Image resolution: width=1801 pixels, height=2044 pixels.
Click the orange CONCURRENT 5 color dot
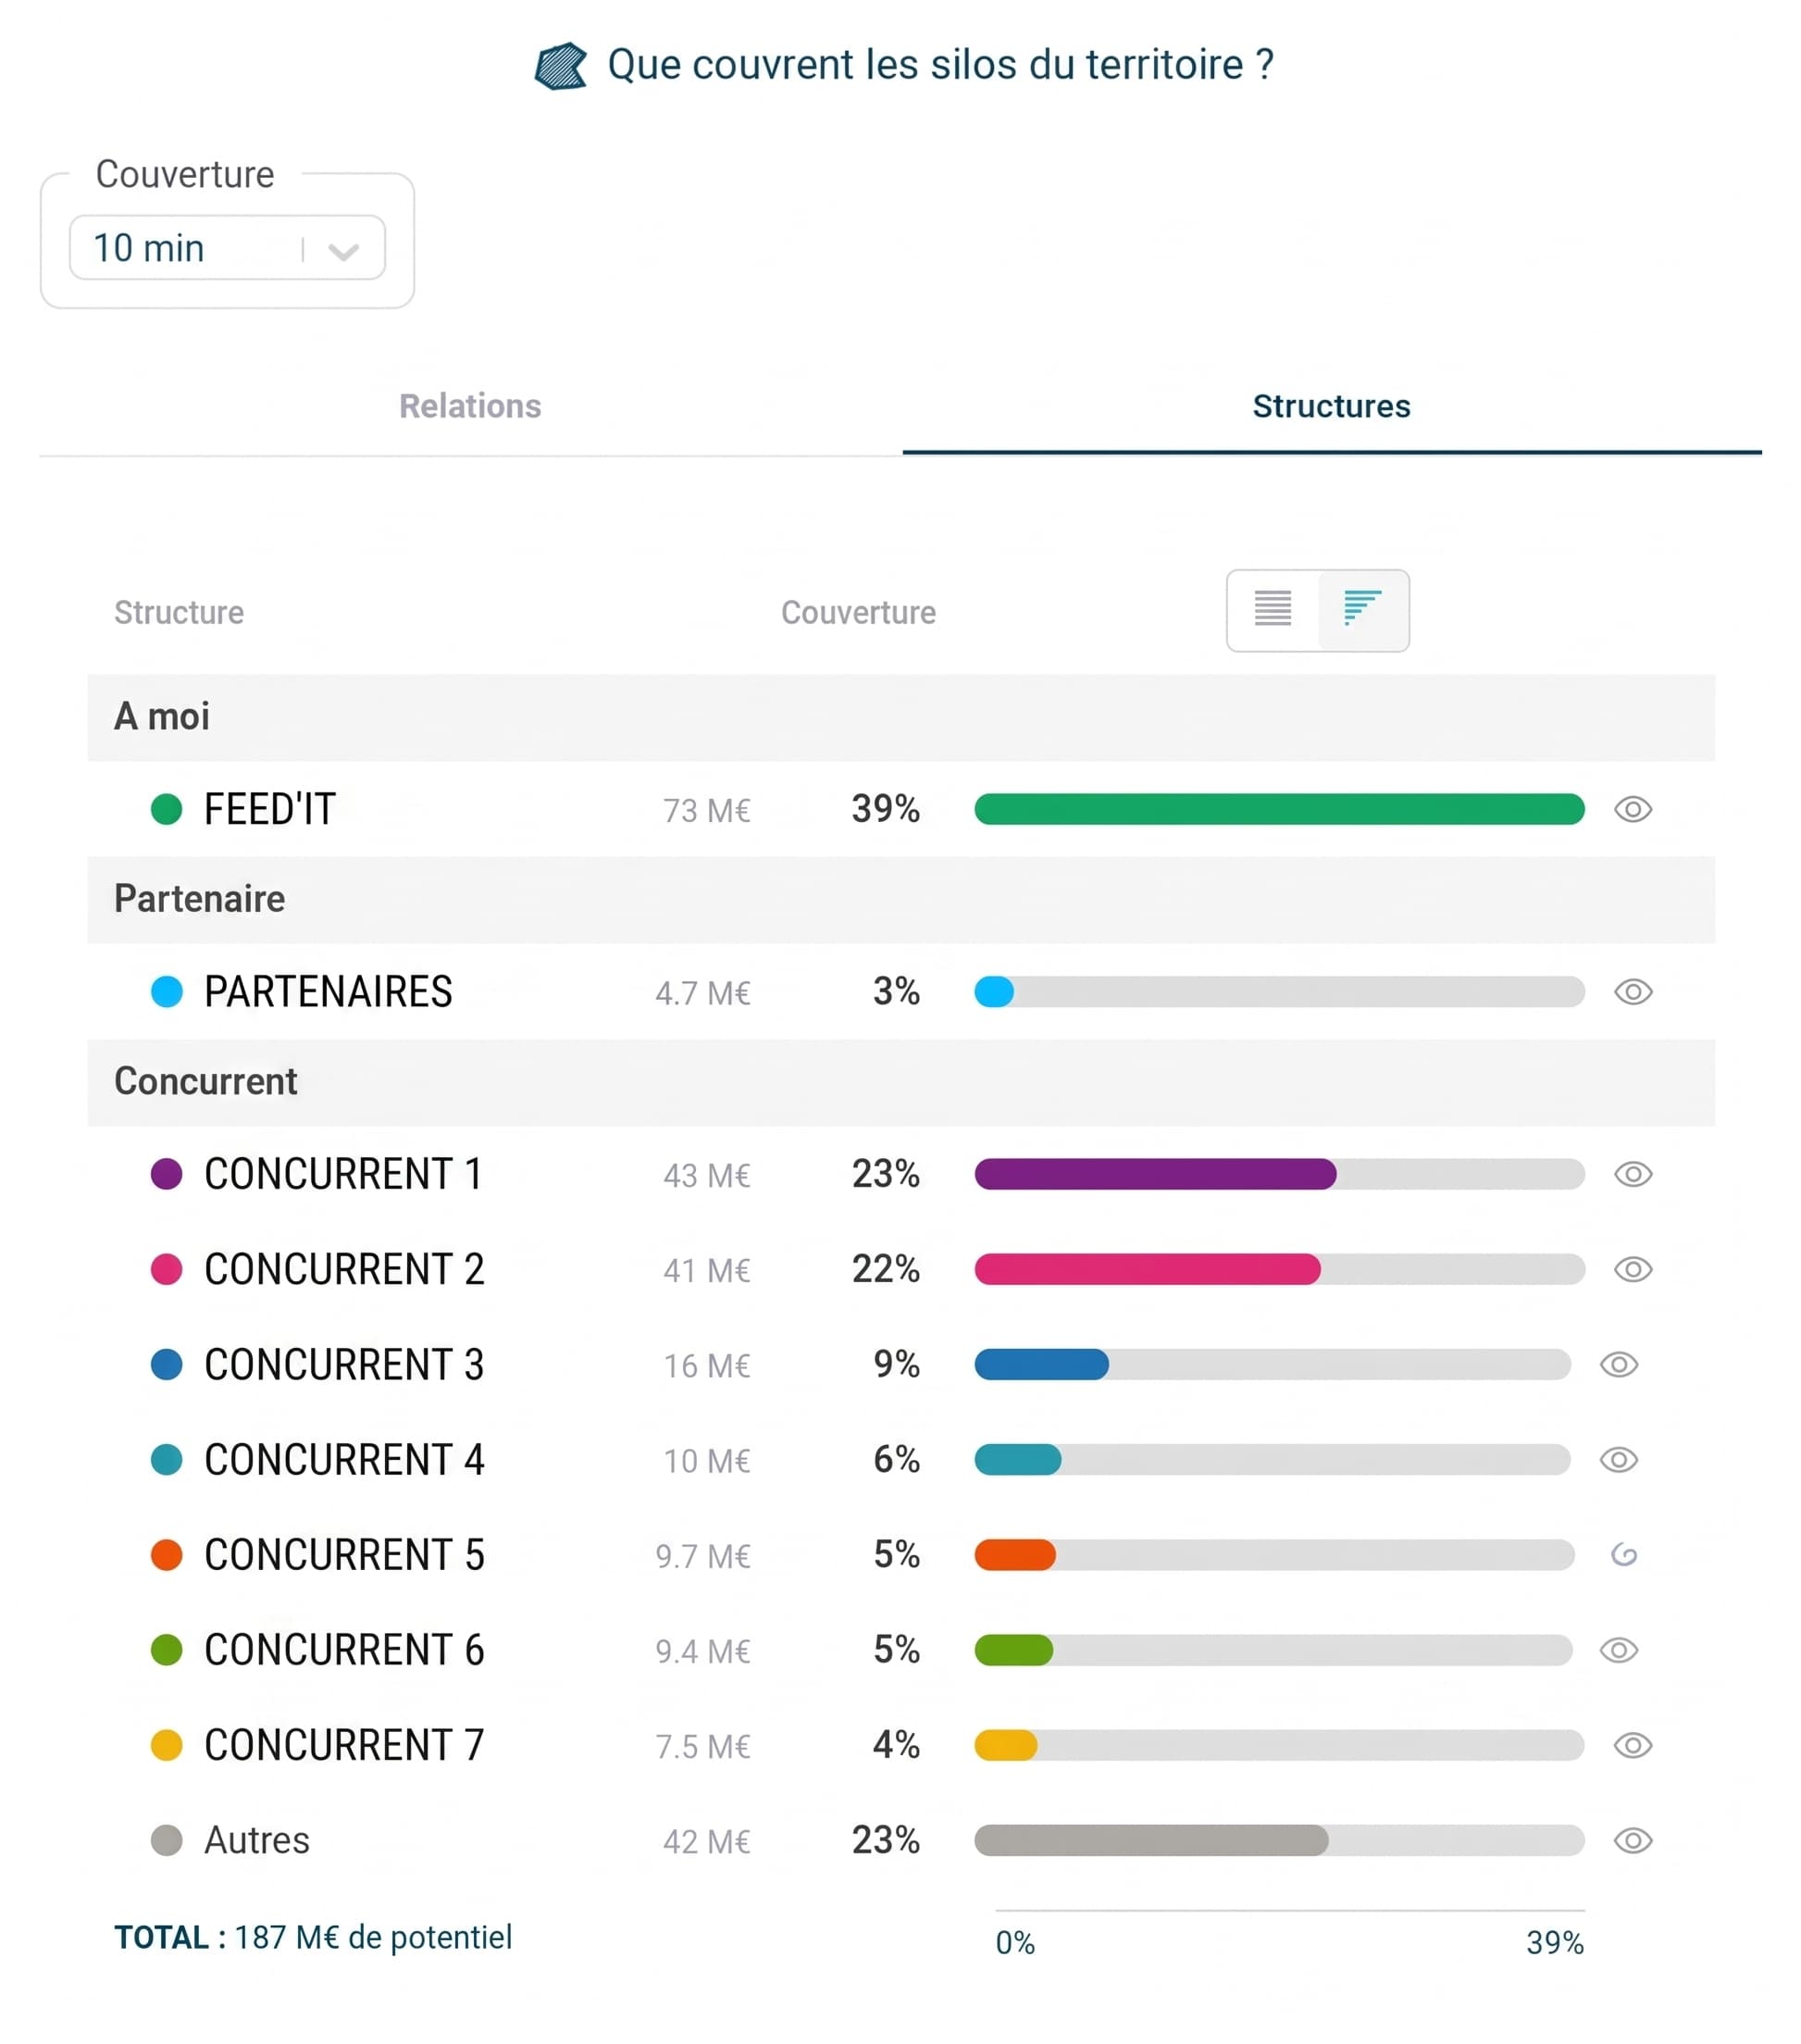tap(166, 1555)
